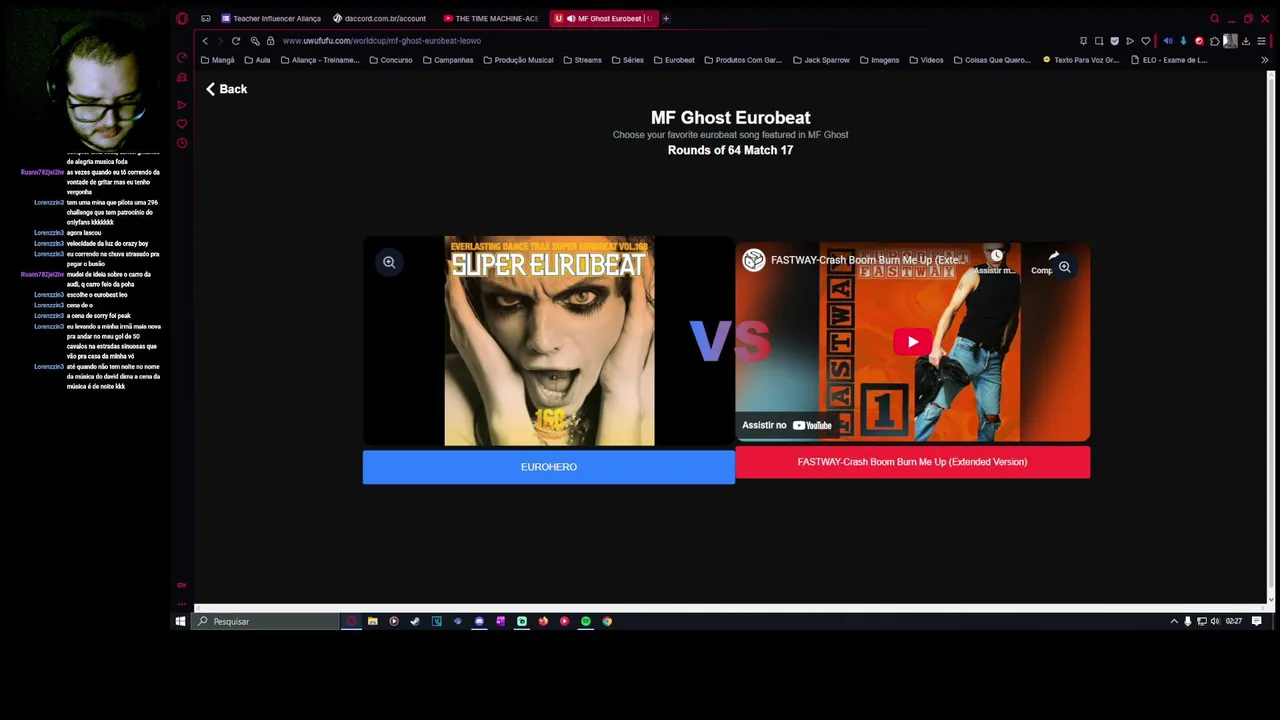Open Texto Para Voz Gr... bookmark
Screen dimensions: 1280x720
point(1080,60)
